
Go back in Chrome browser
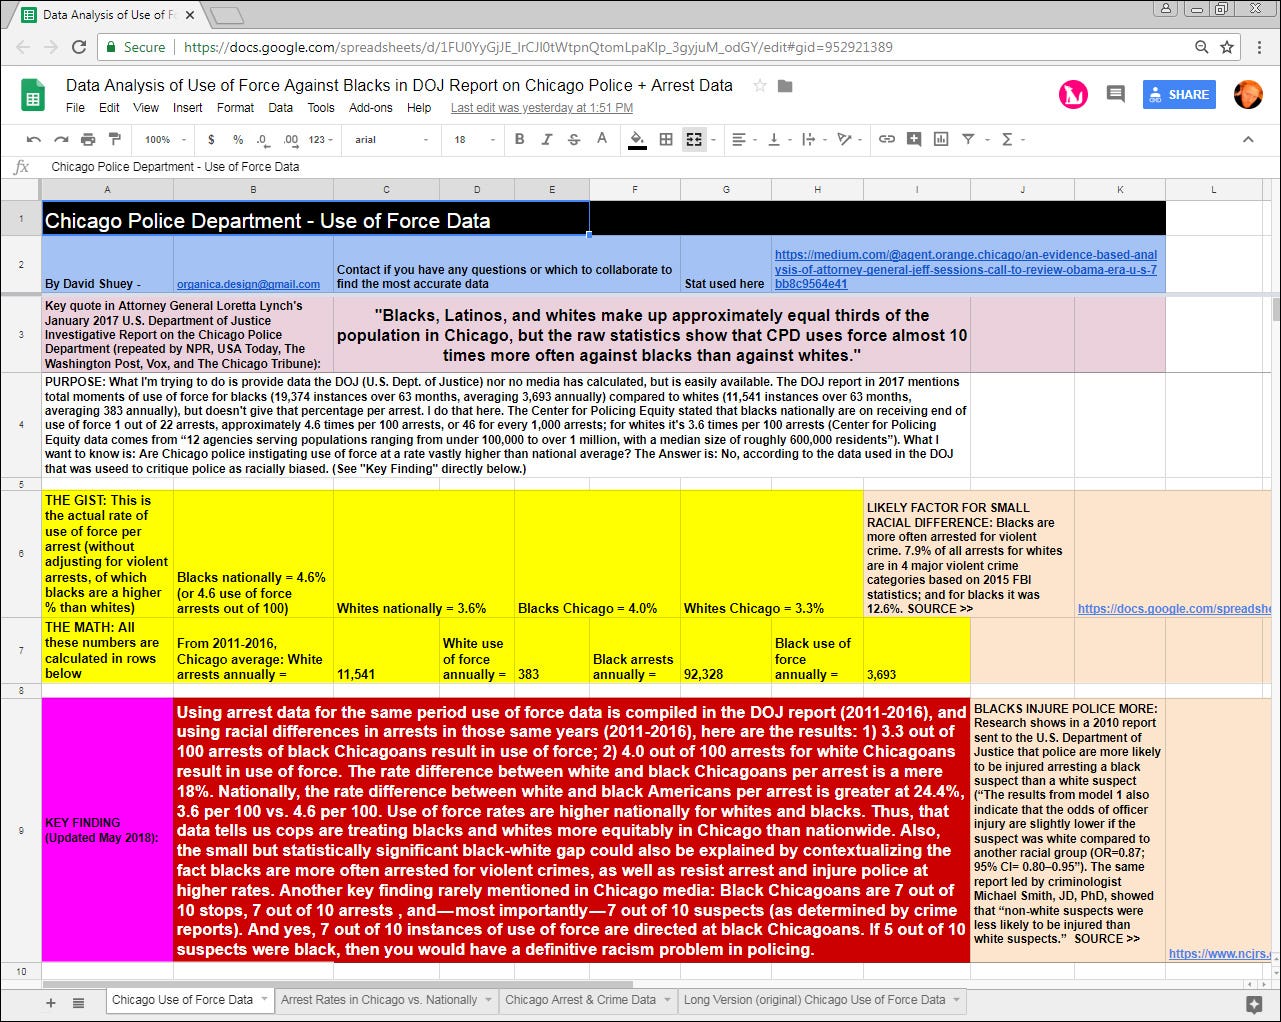[23, 47]
